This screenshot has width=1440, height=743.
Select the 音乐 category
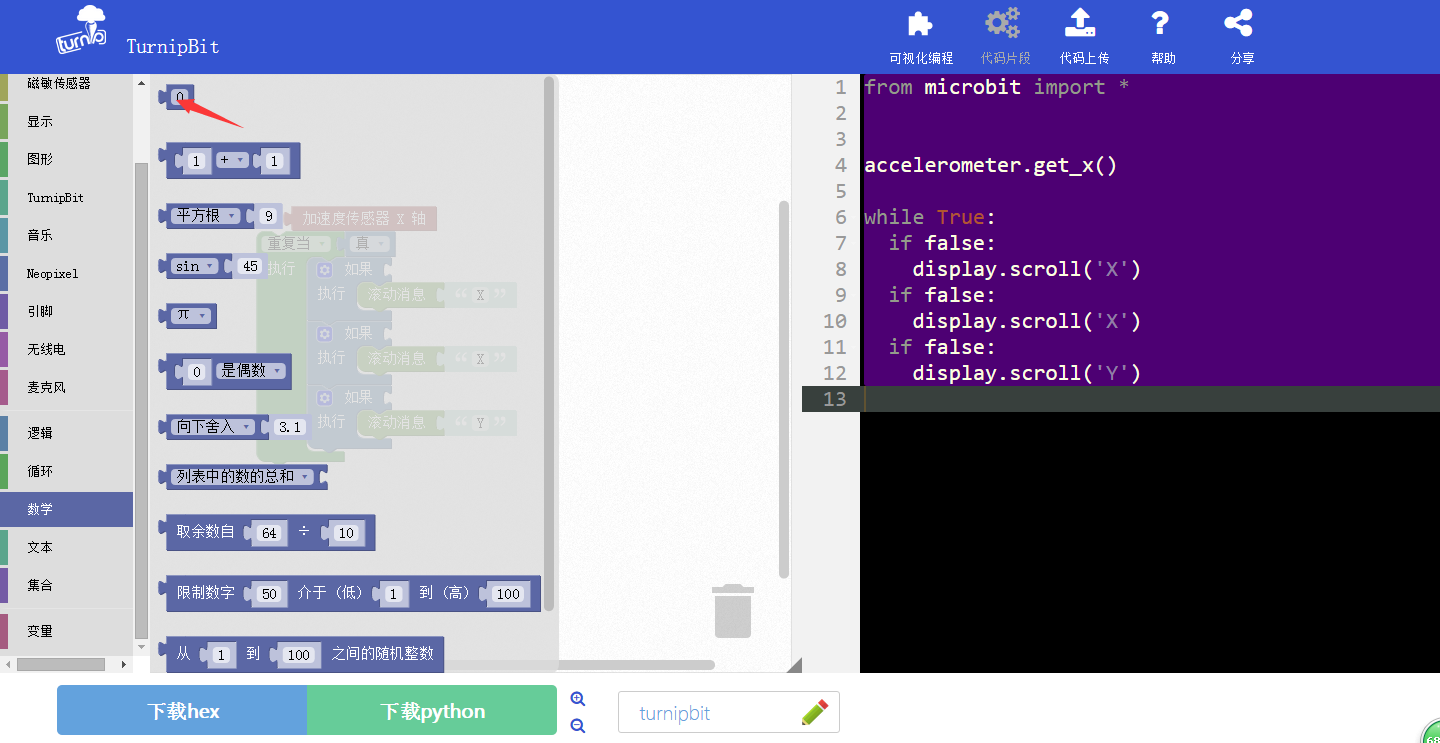click(66, 235)
